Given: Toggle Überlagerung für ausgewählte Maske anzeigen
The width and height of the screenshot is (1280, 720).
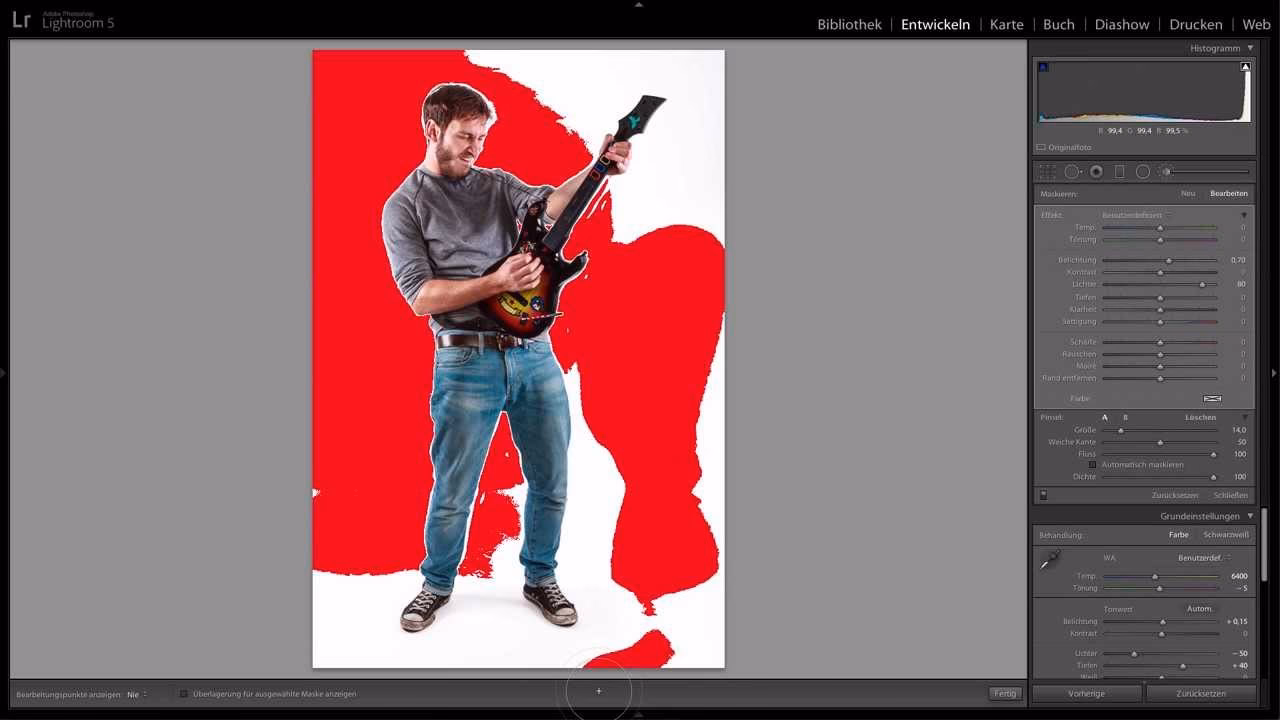Looking at the screenshot, I should point(184,693).
